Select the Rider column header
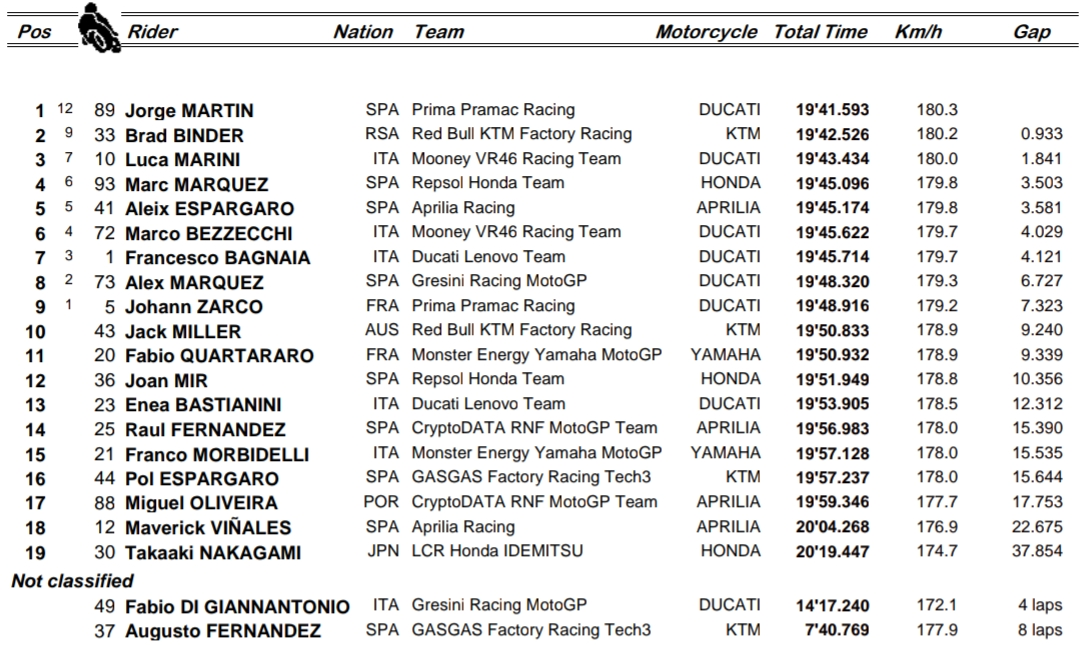This screenshot has height=645, width=1079. tap(152, 32)
